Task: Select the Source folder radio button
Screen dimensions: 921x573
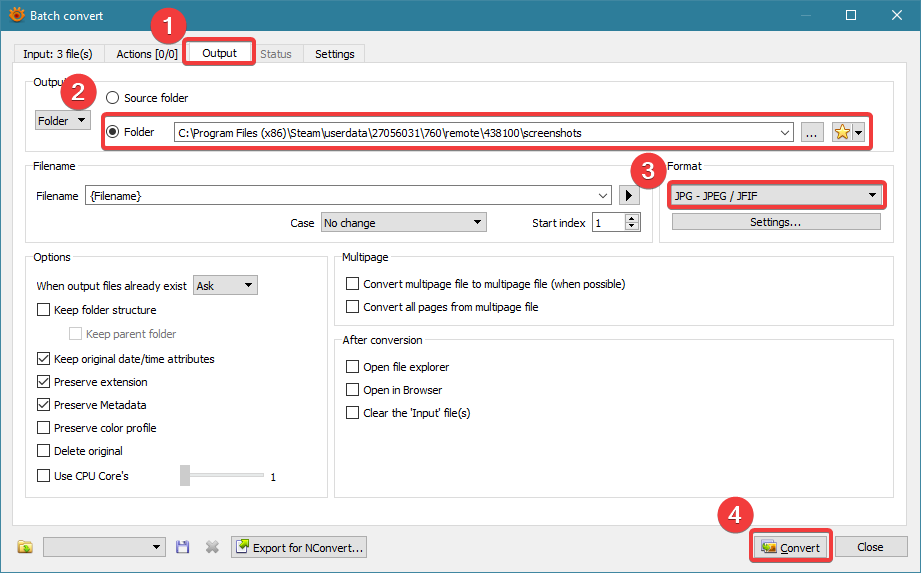Action: [x=112, y=97]
